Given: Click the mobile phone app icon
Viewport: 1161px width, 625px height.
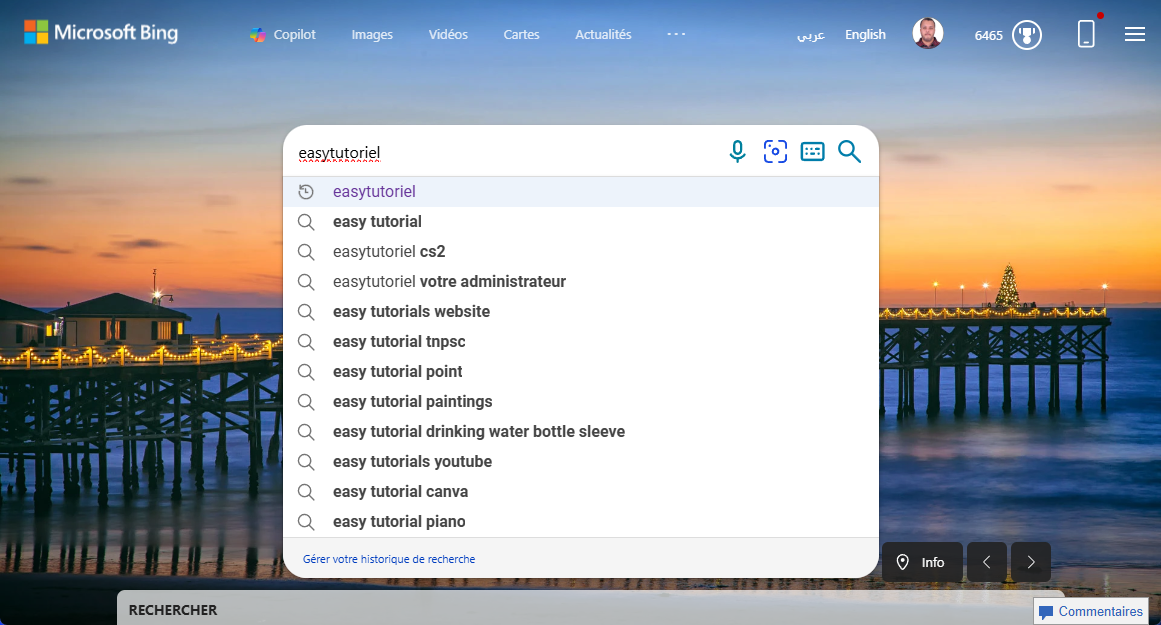Looking at the screenshot, I should (1086, 34).
